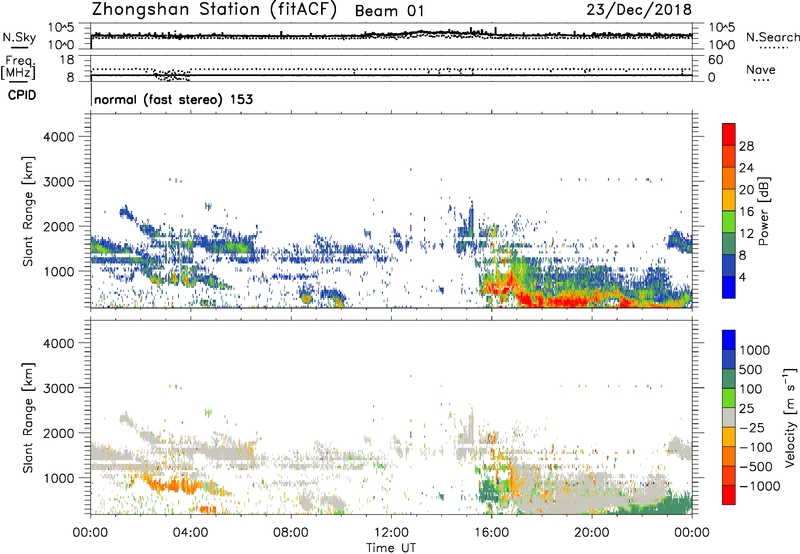Click the 'Power [dB]' color bar label
800x554 pixels.
click(764, 211)
